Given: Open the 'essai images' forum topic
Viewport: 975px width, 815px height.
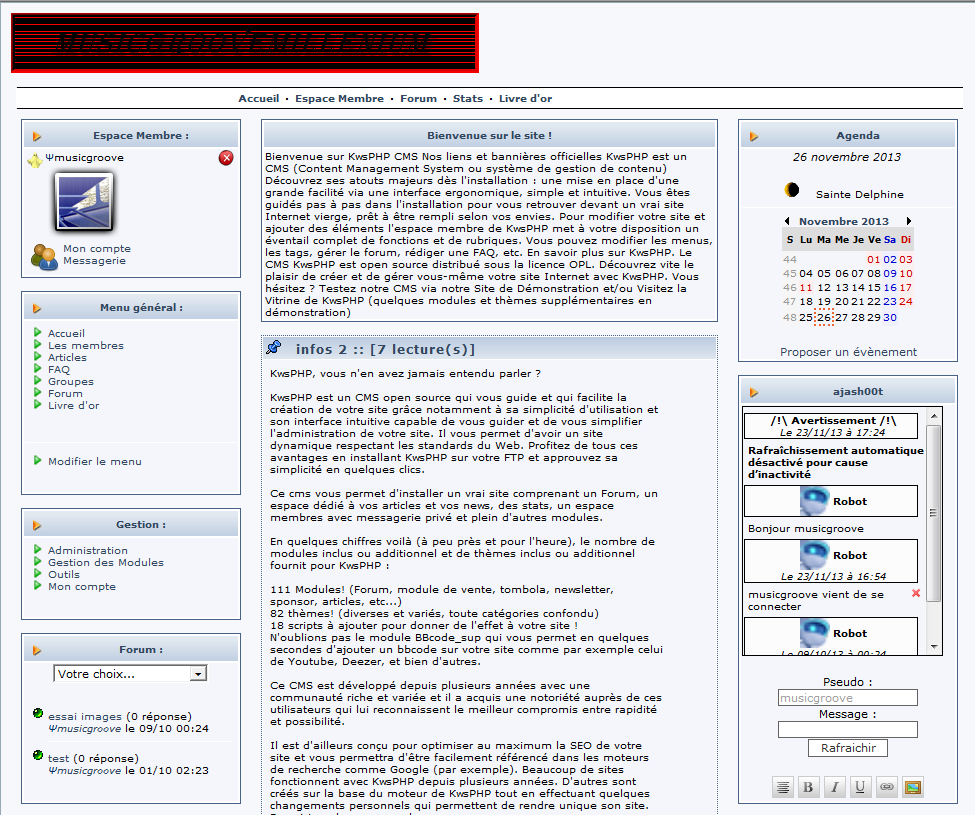Looking at the screenshot, I should [85, 716].
